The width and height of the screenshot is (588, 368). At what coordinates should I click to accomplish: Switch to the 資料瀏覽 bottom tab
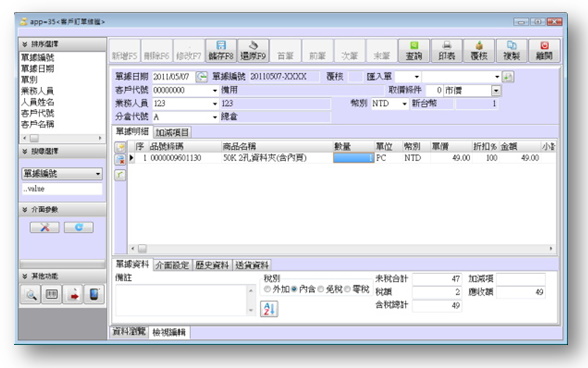(x=129, y=332)
